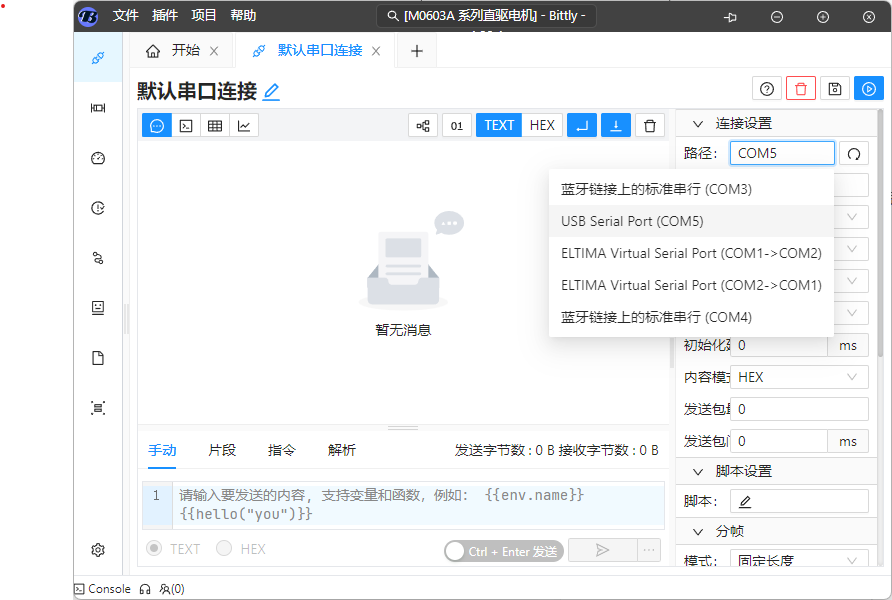Screen dimensions: 892x600
Task: Select the HEX send format radio button
Action: click(225, 549)
